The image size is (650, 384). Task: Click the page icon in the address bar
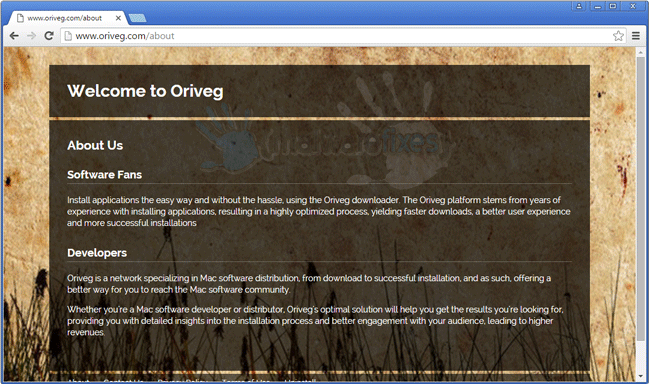68,36
